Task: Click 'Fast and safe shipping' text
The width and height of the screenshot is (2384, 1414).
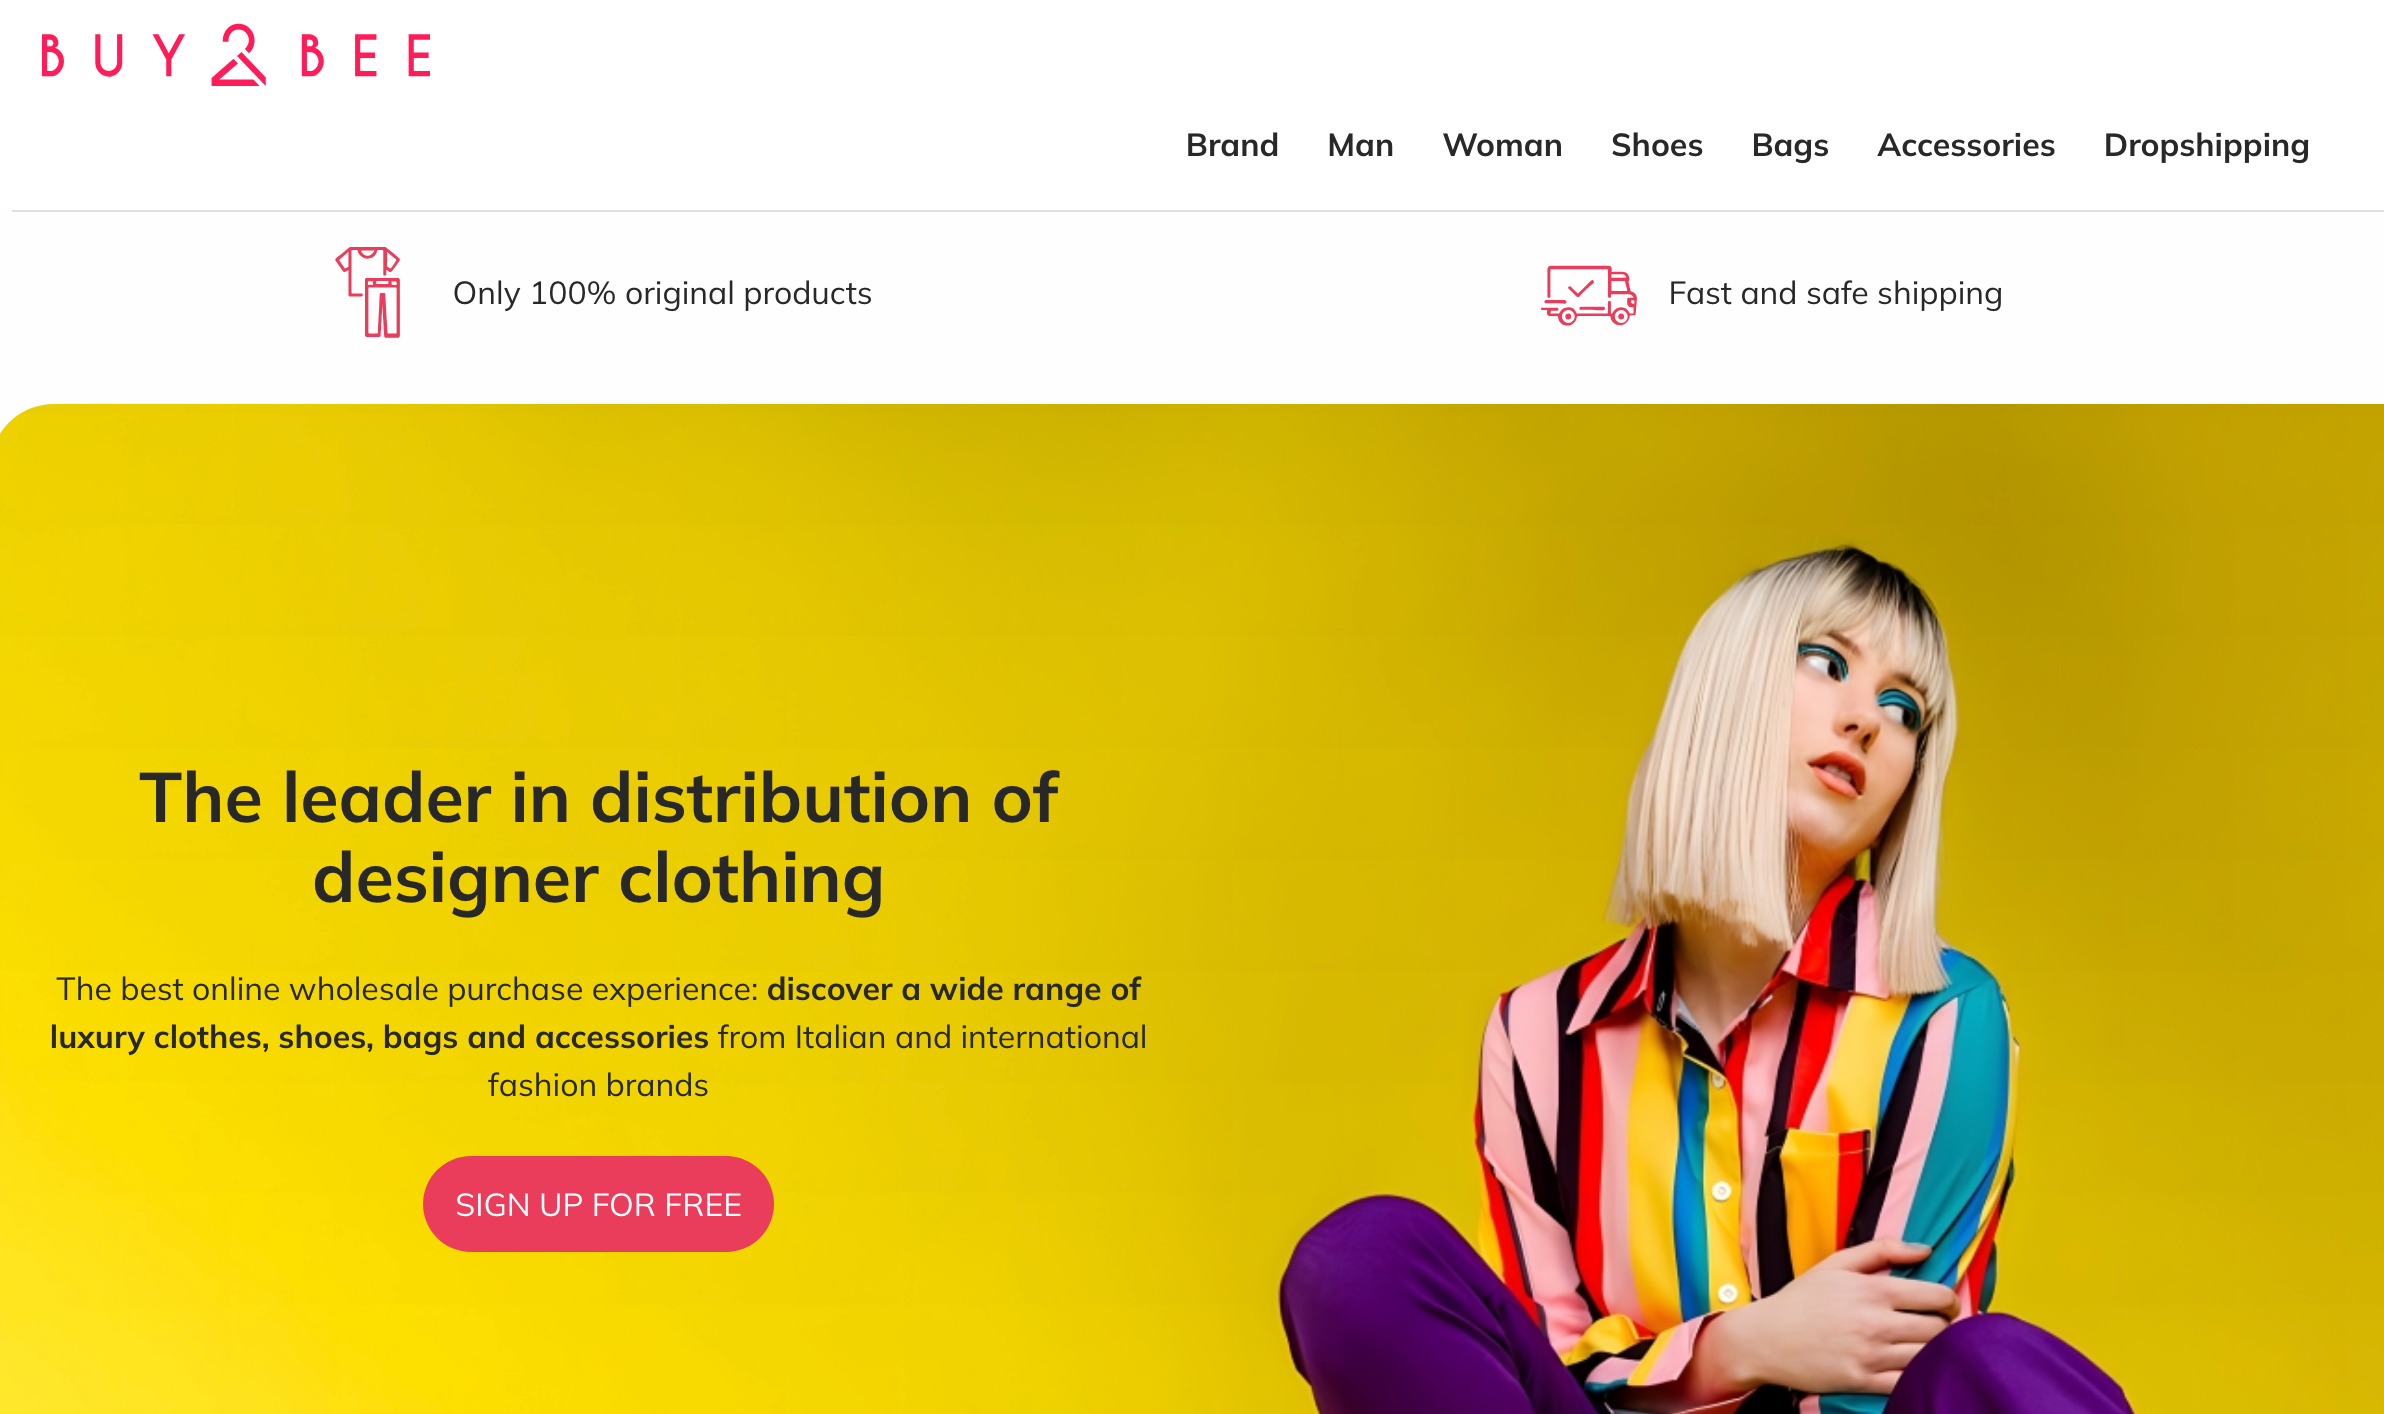Action: 1835,293
